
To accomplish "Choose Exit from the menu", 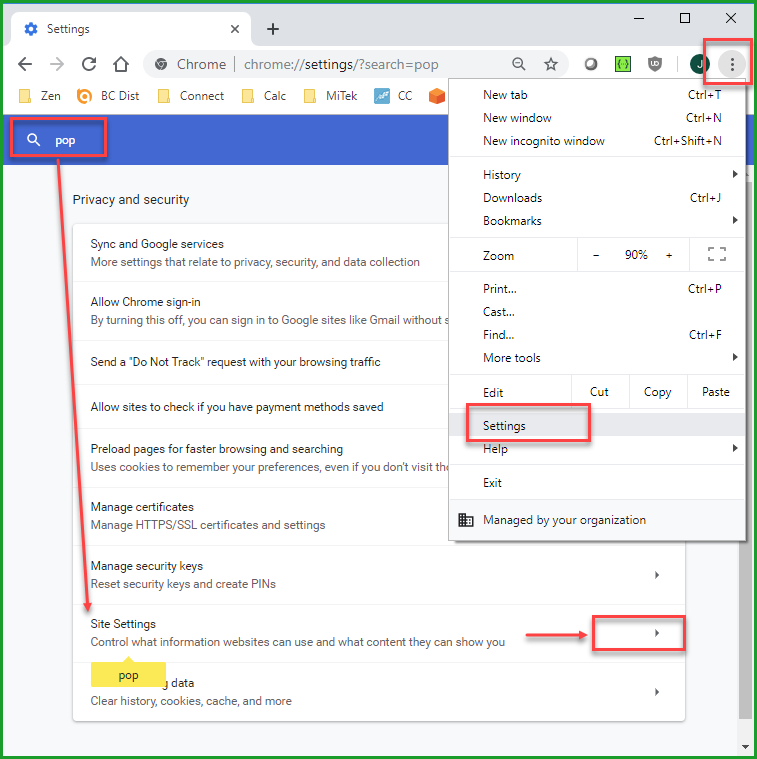I will click(x=597, y=483).
